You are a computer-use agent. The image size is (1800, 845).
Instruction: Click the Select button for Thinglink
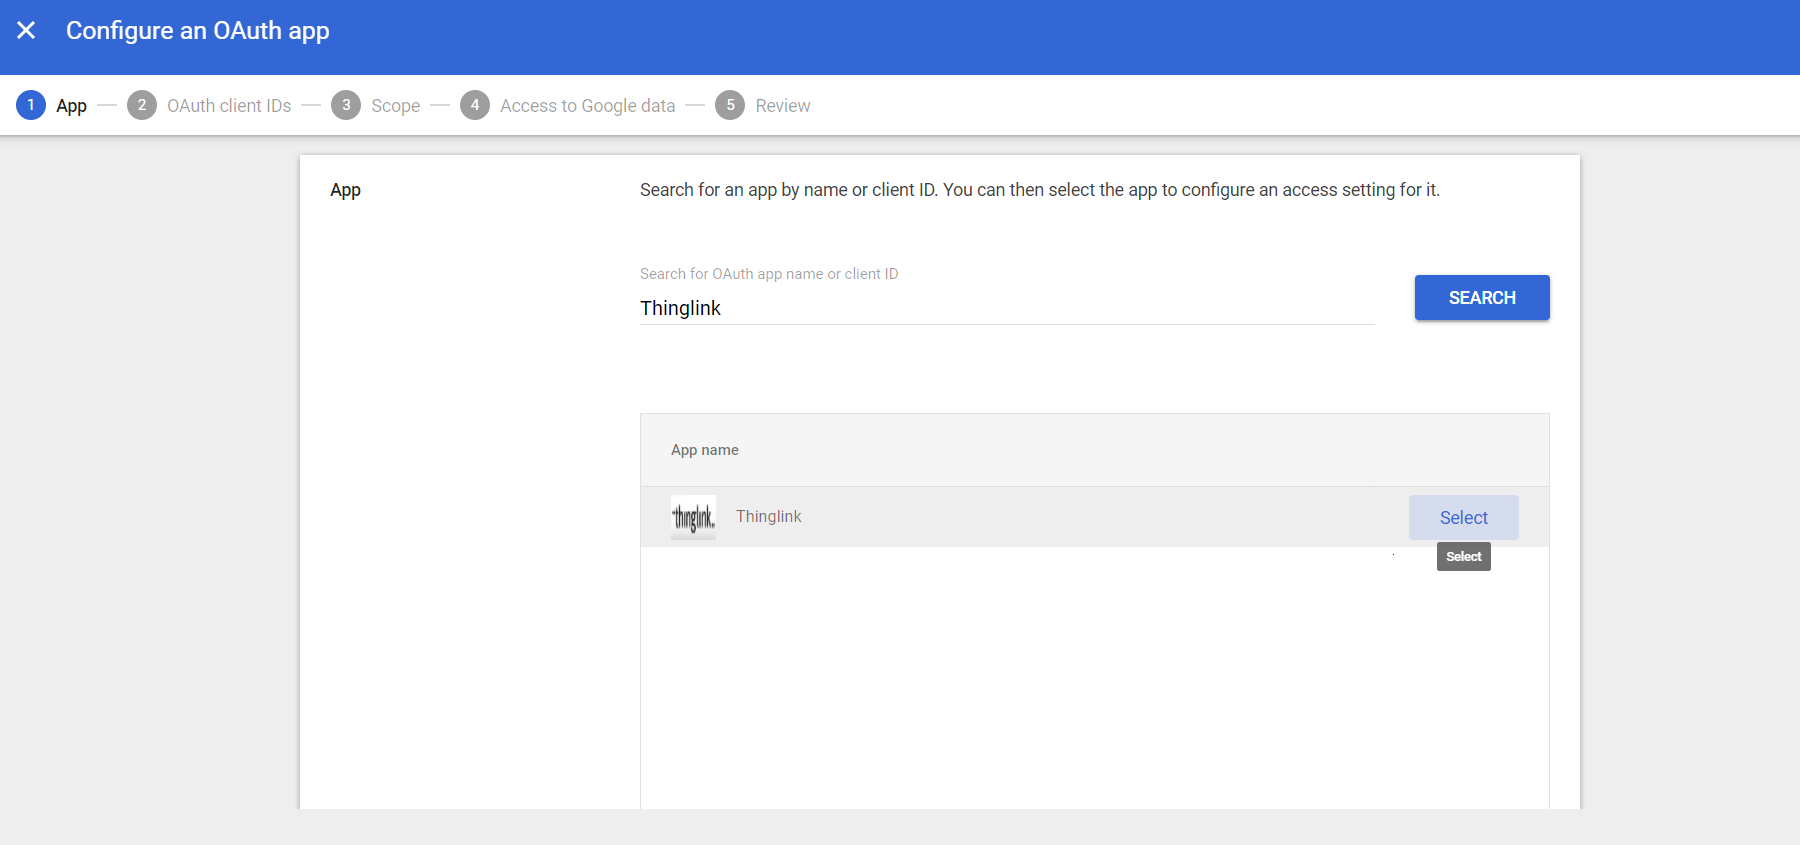[x=1463, y=517]
